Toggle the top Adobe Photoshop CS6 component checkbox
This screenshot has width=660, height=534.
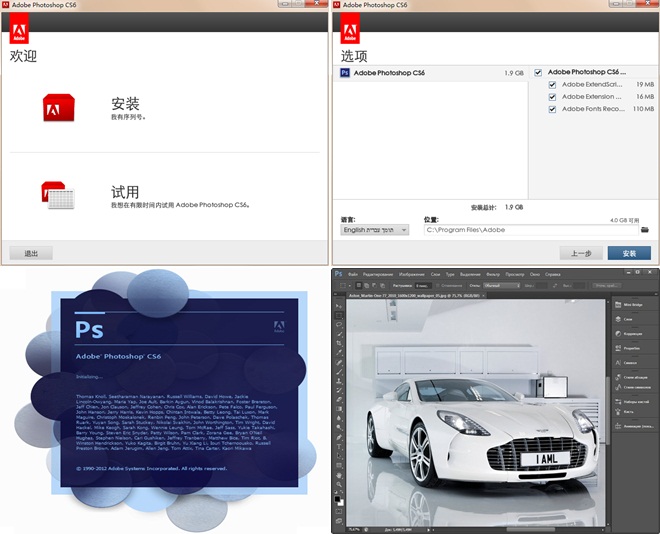538,72
